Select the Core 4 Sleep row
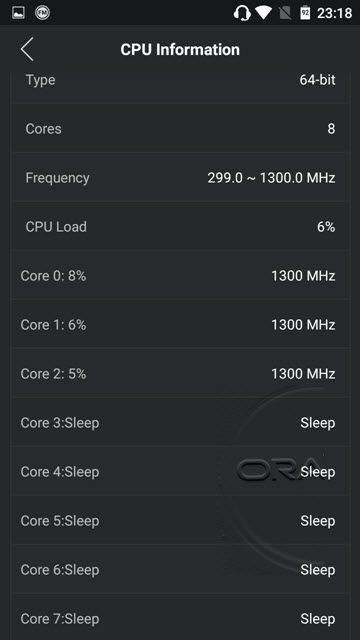 click(x=180, y=471)
